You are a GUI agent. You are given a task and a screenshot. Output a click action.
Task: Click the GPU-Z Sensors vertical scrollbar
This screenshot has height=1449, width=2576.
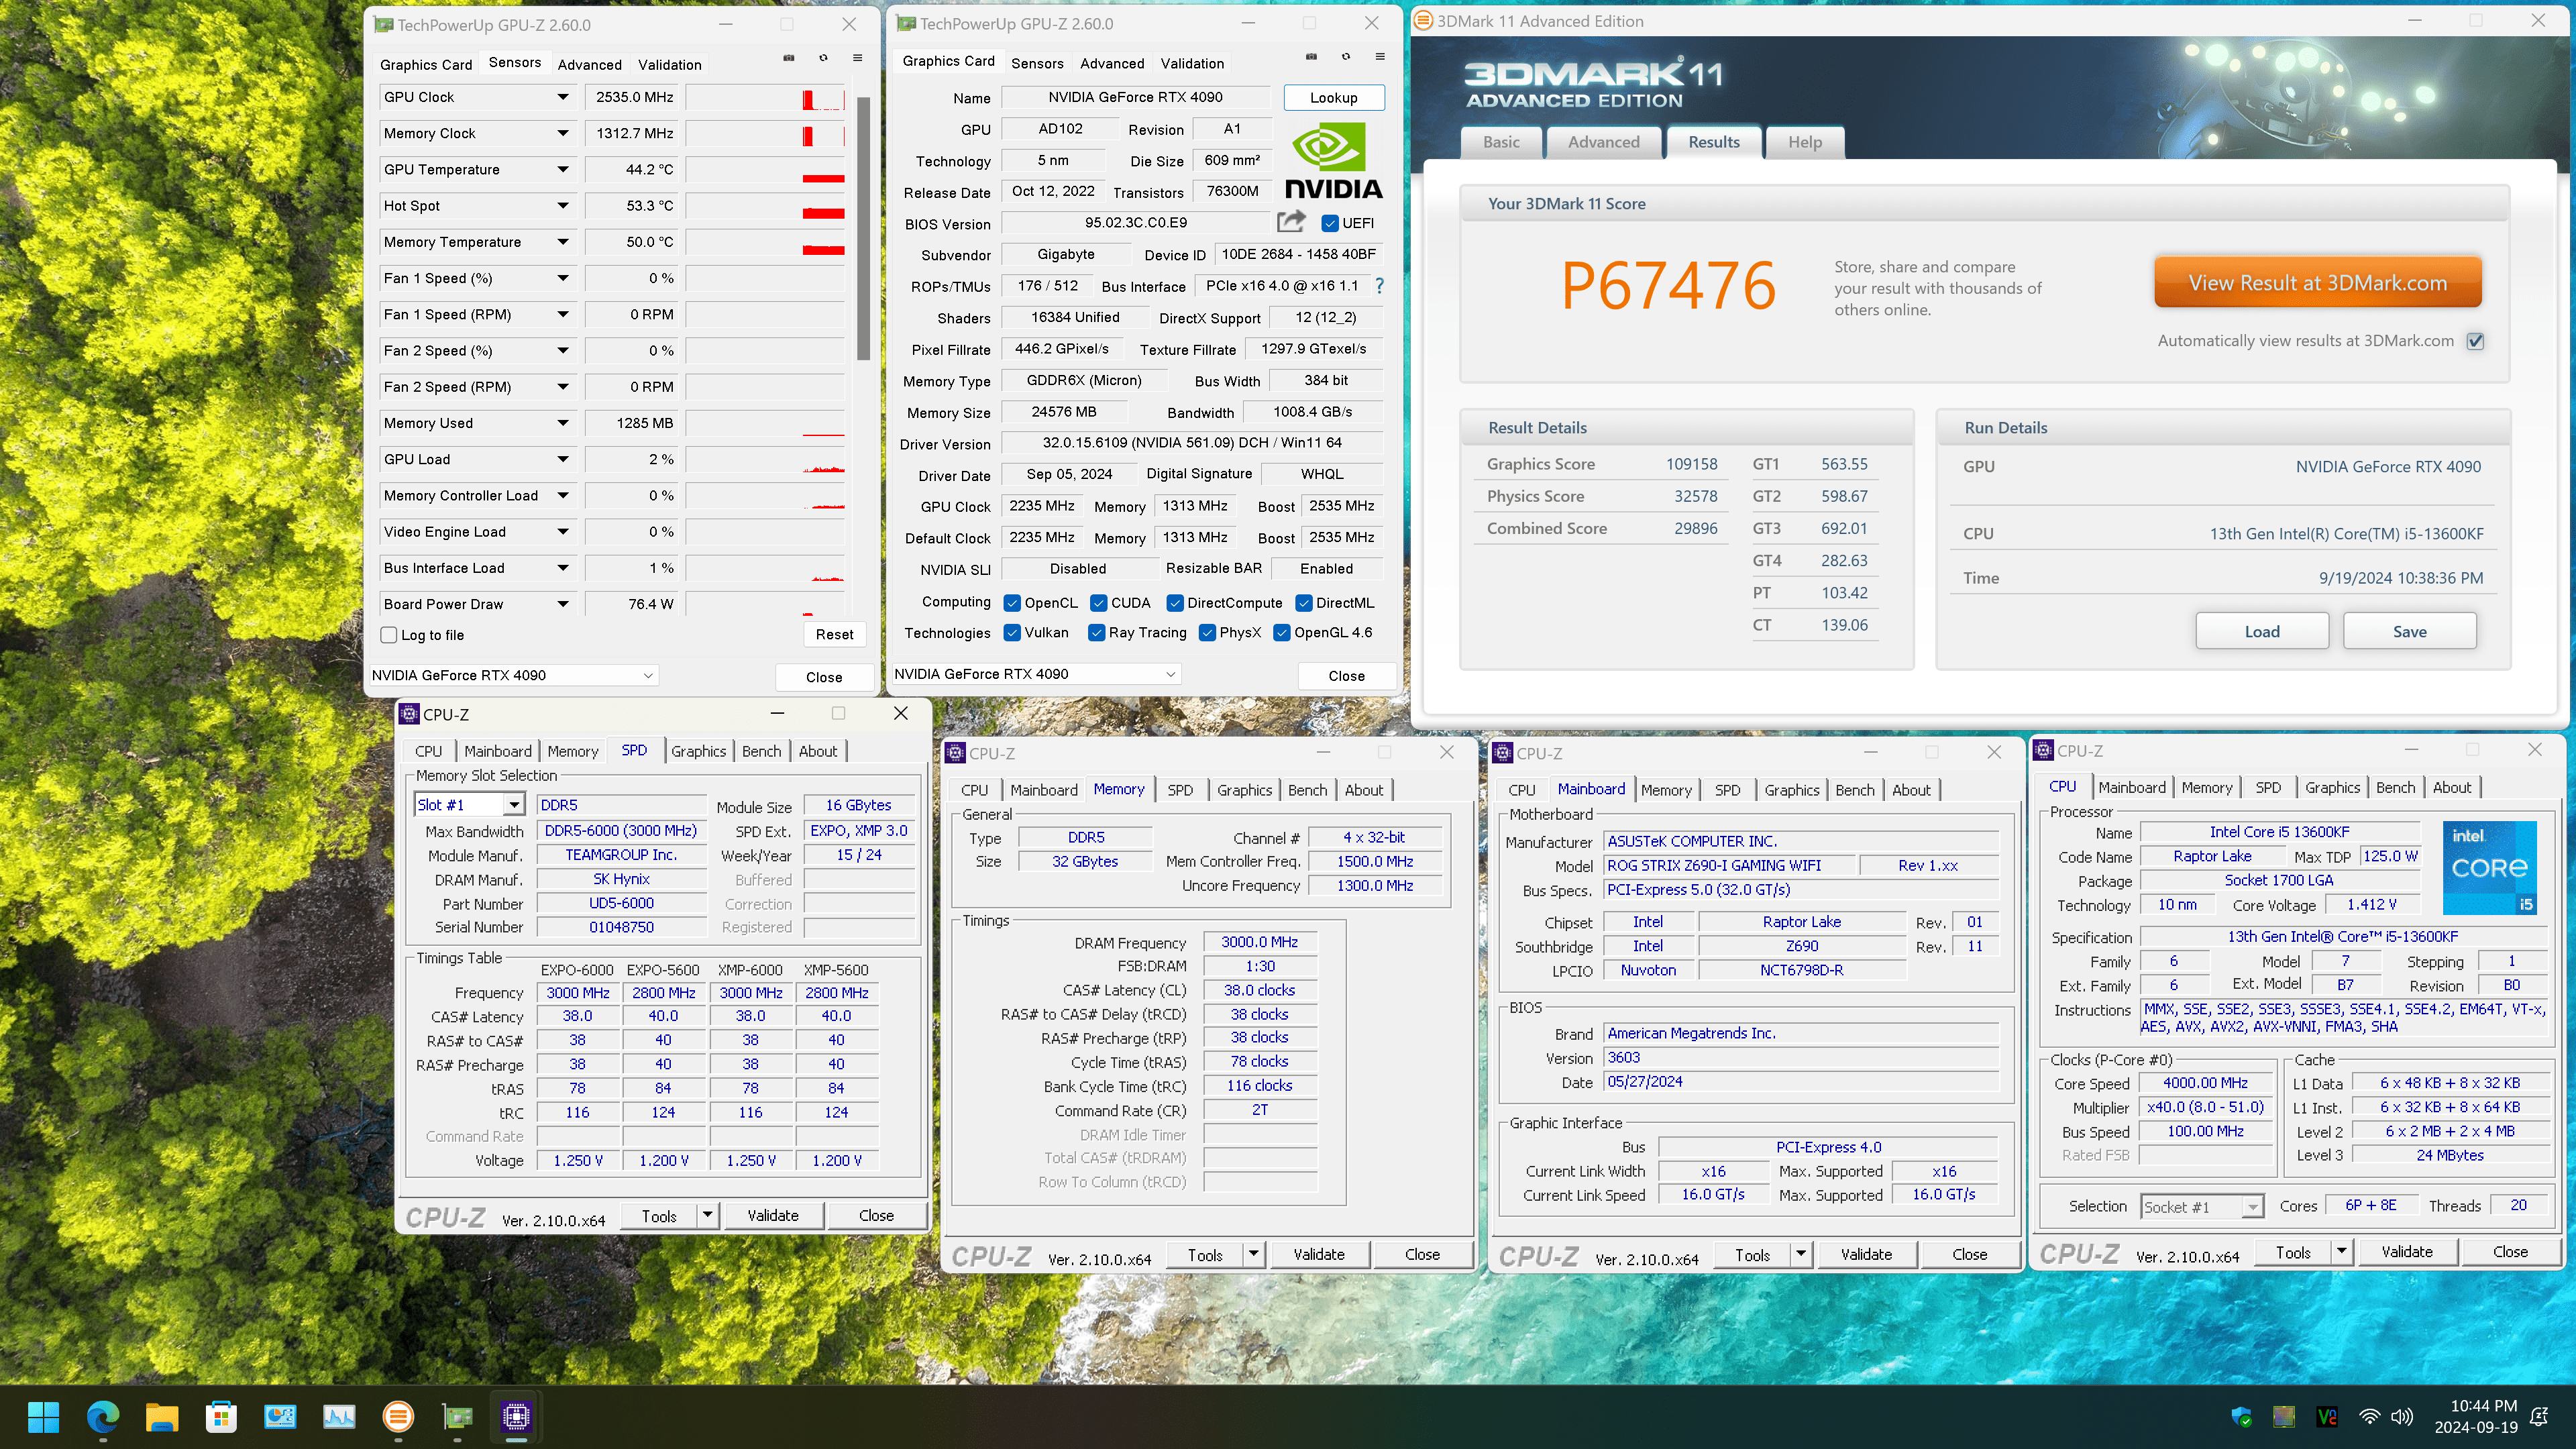tap(863, 228)
